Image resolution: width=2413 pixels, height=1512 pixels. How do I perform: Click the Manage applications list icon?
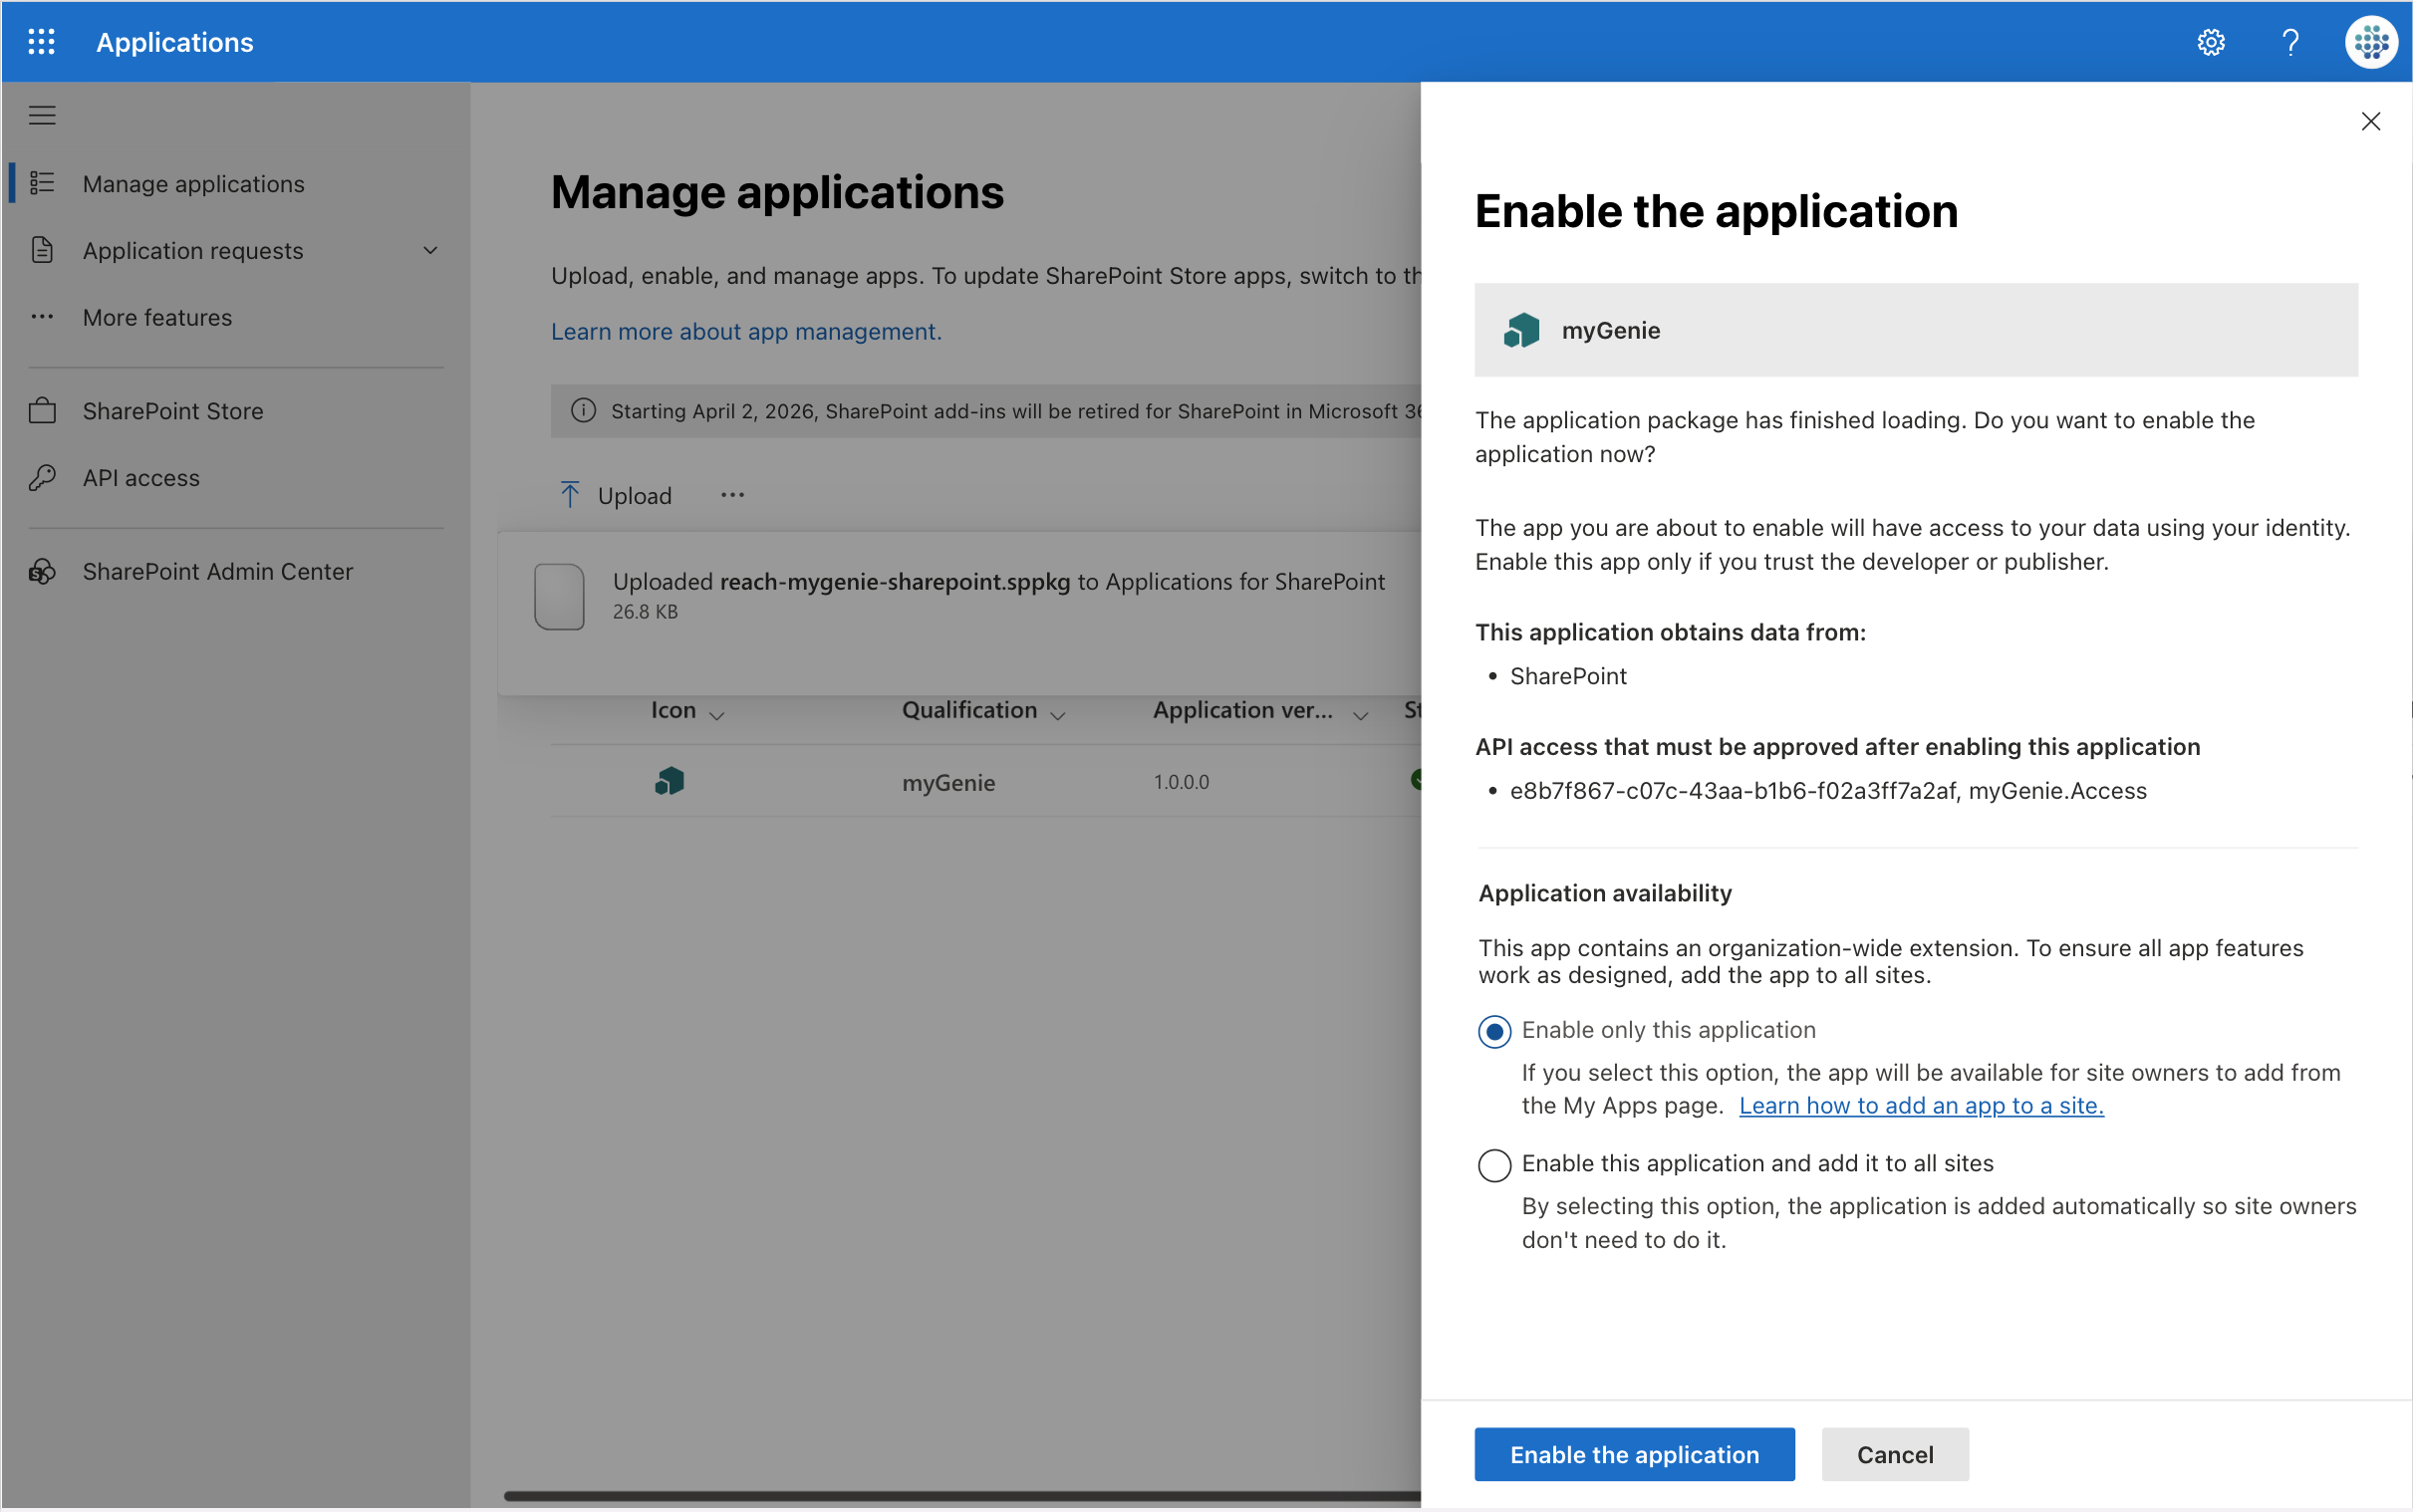click(x=42, y=183)
